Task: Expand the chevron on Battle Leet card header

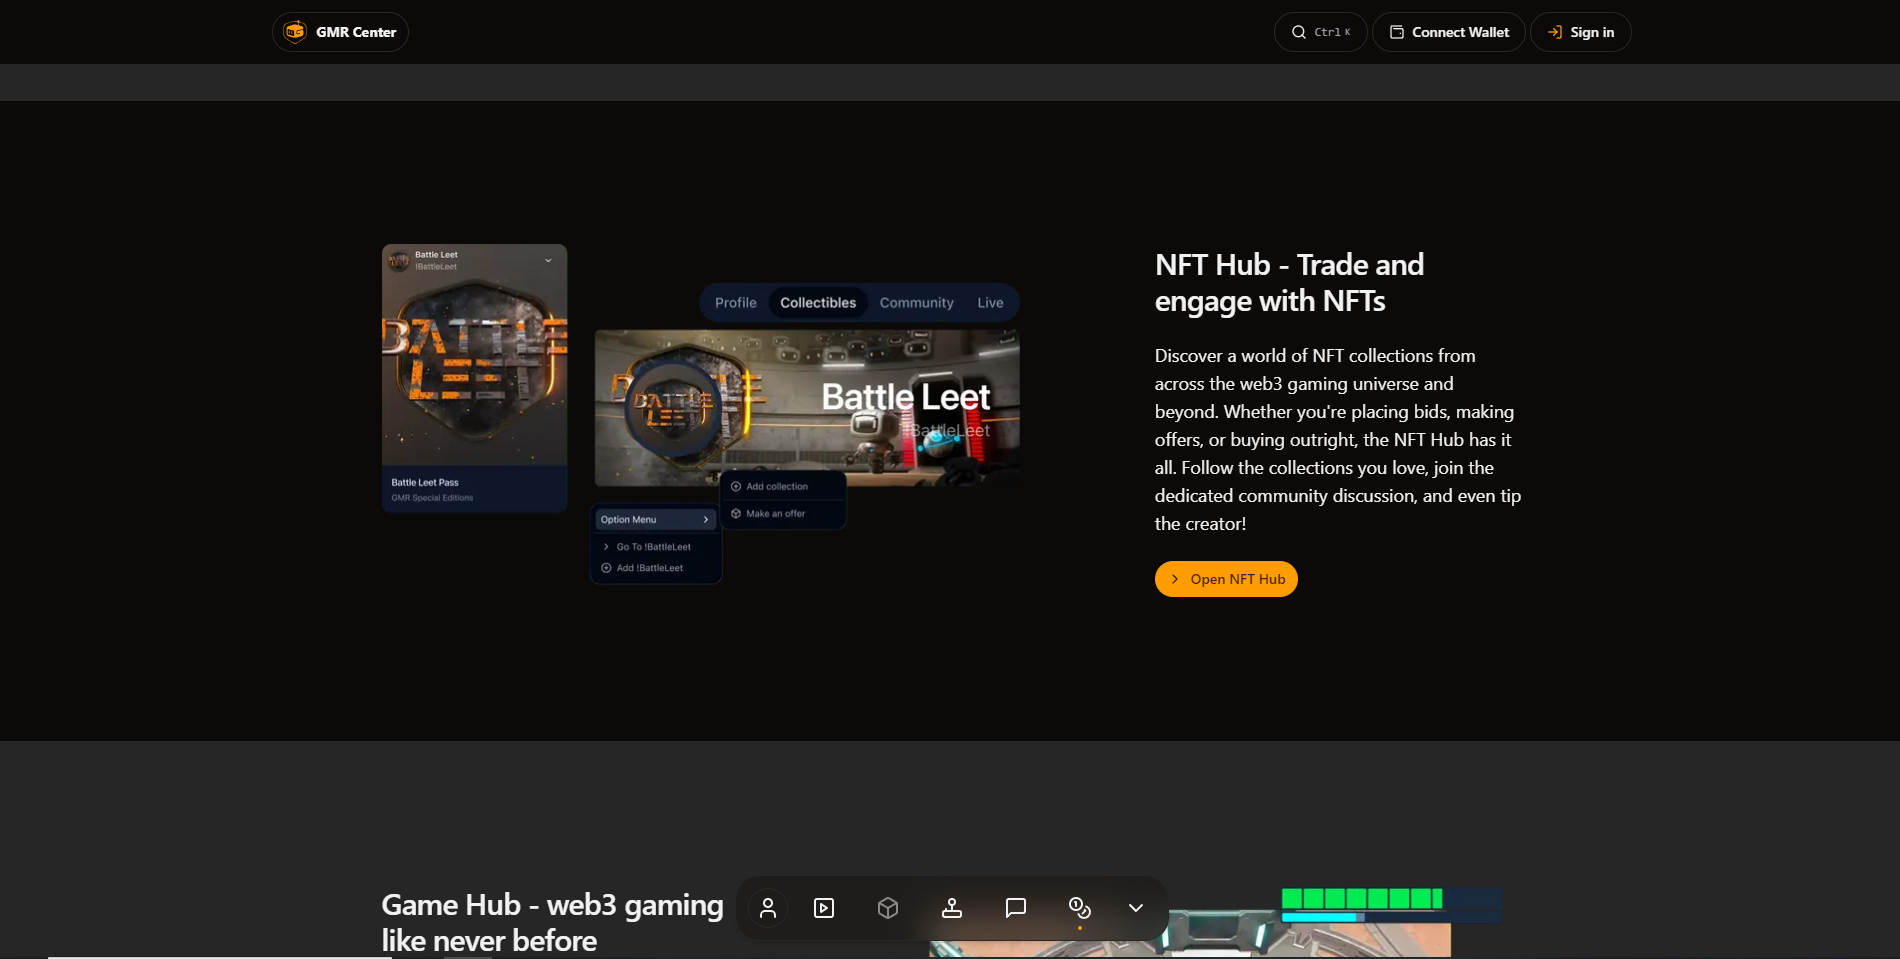Action: (x=548, y=261)
